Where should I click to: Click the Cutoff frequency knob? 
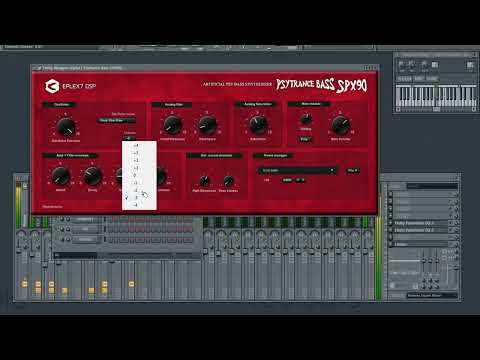click(173, 125)
